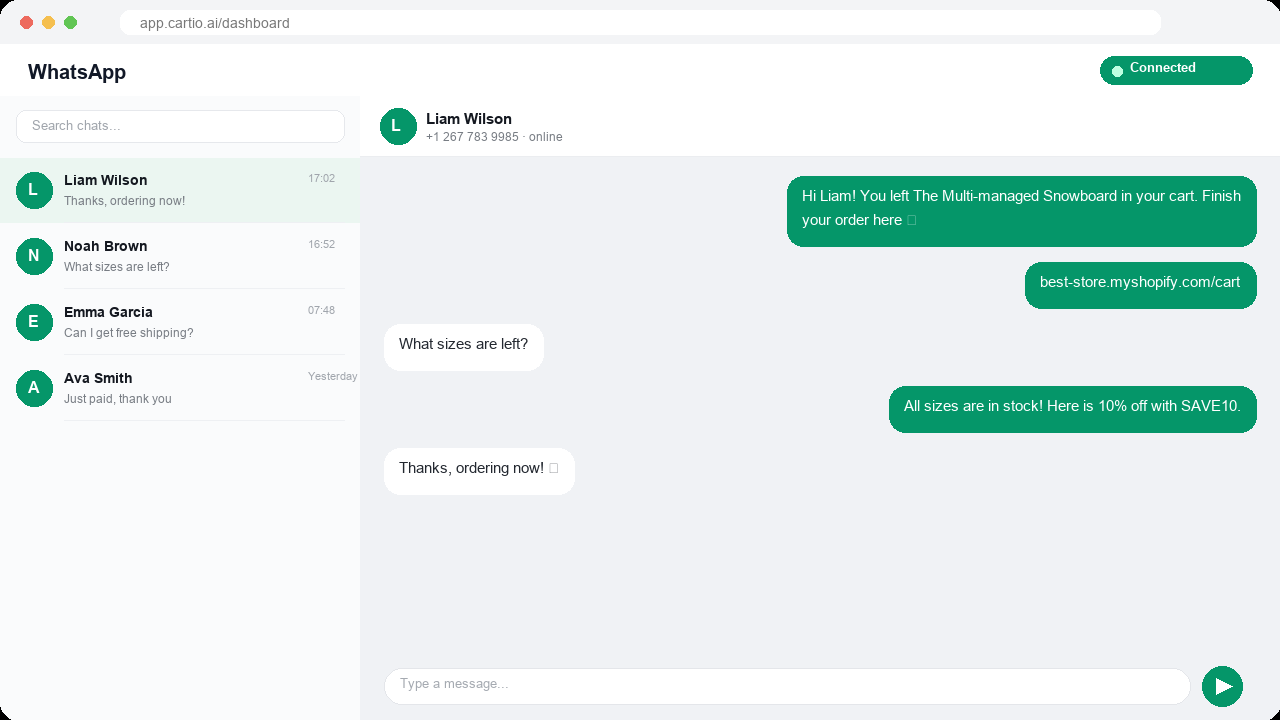Open the Emma Garcia conversation
Screen dimensions: 1280x720
coord(180,322)
